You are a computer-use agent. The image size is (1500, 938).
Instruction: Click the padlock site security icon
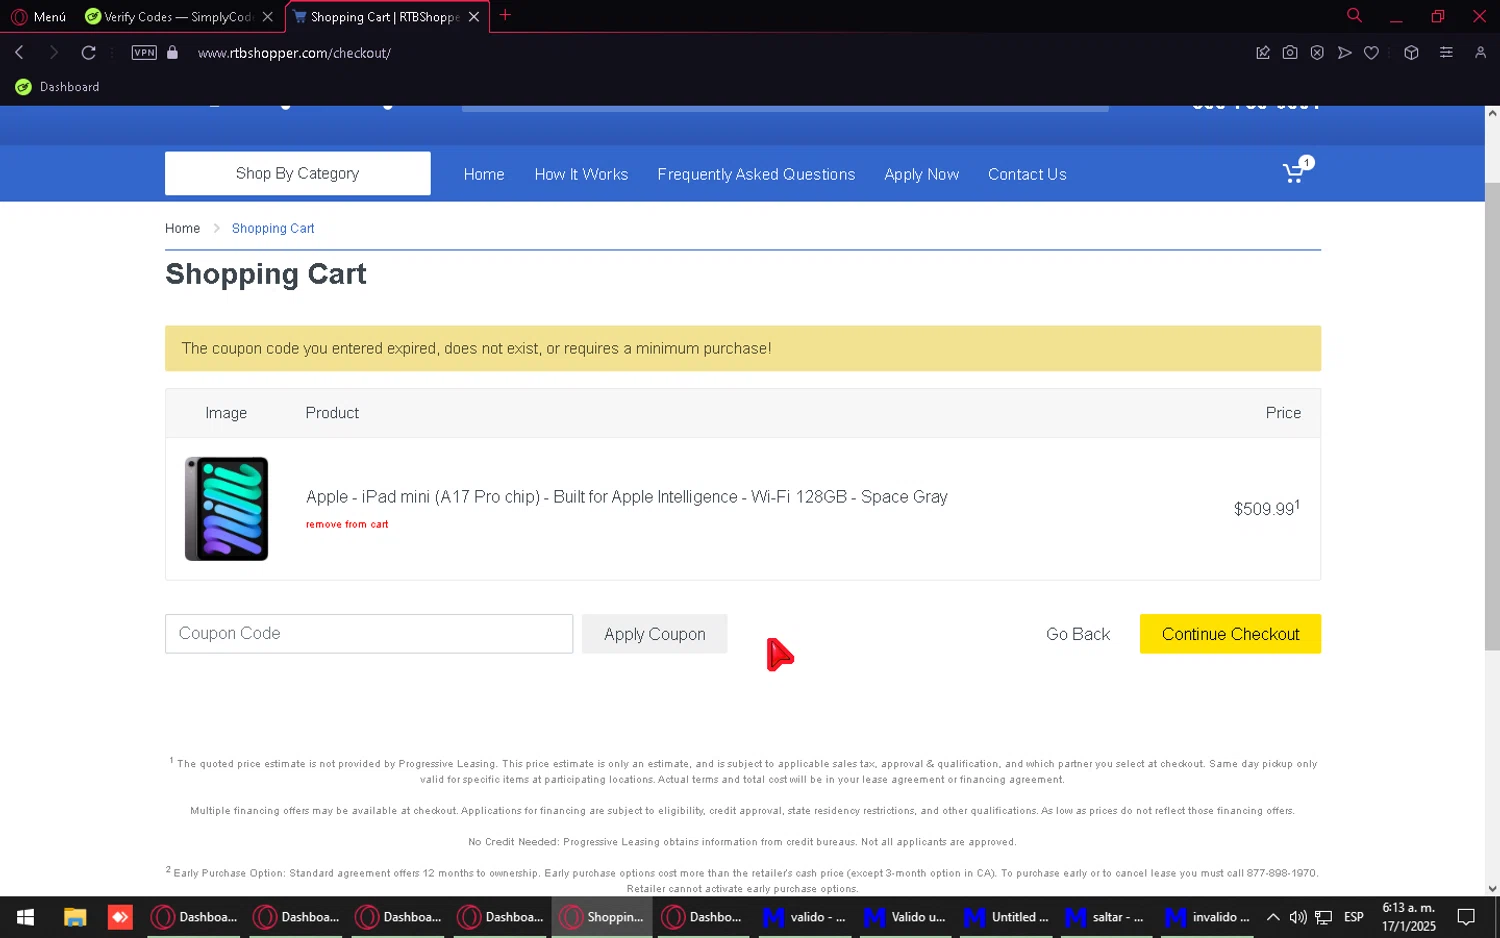172,52
